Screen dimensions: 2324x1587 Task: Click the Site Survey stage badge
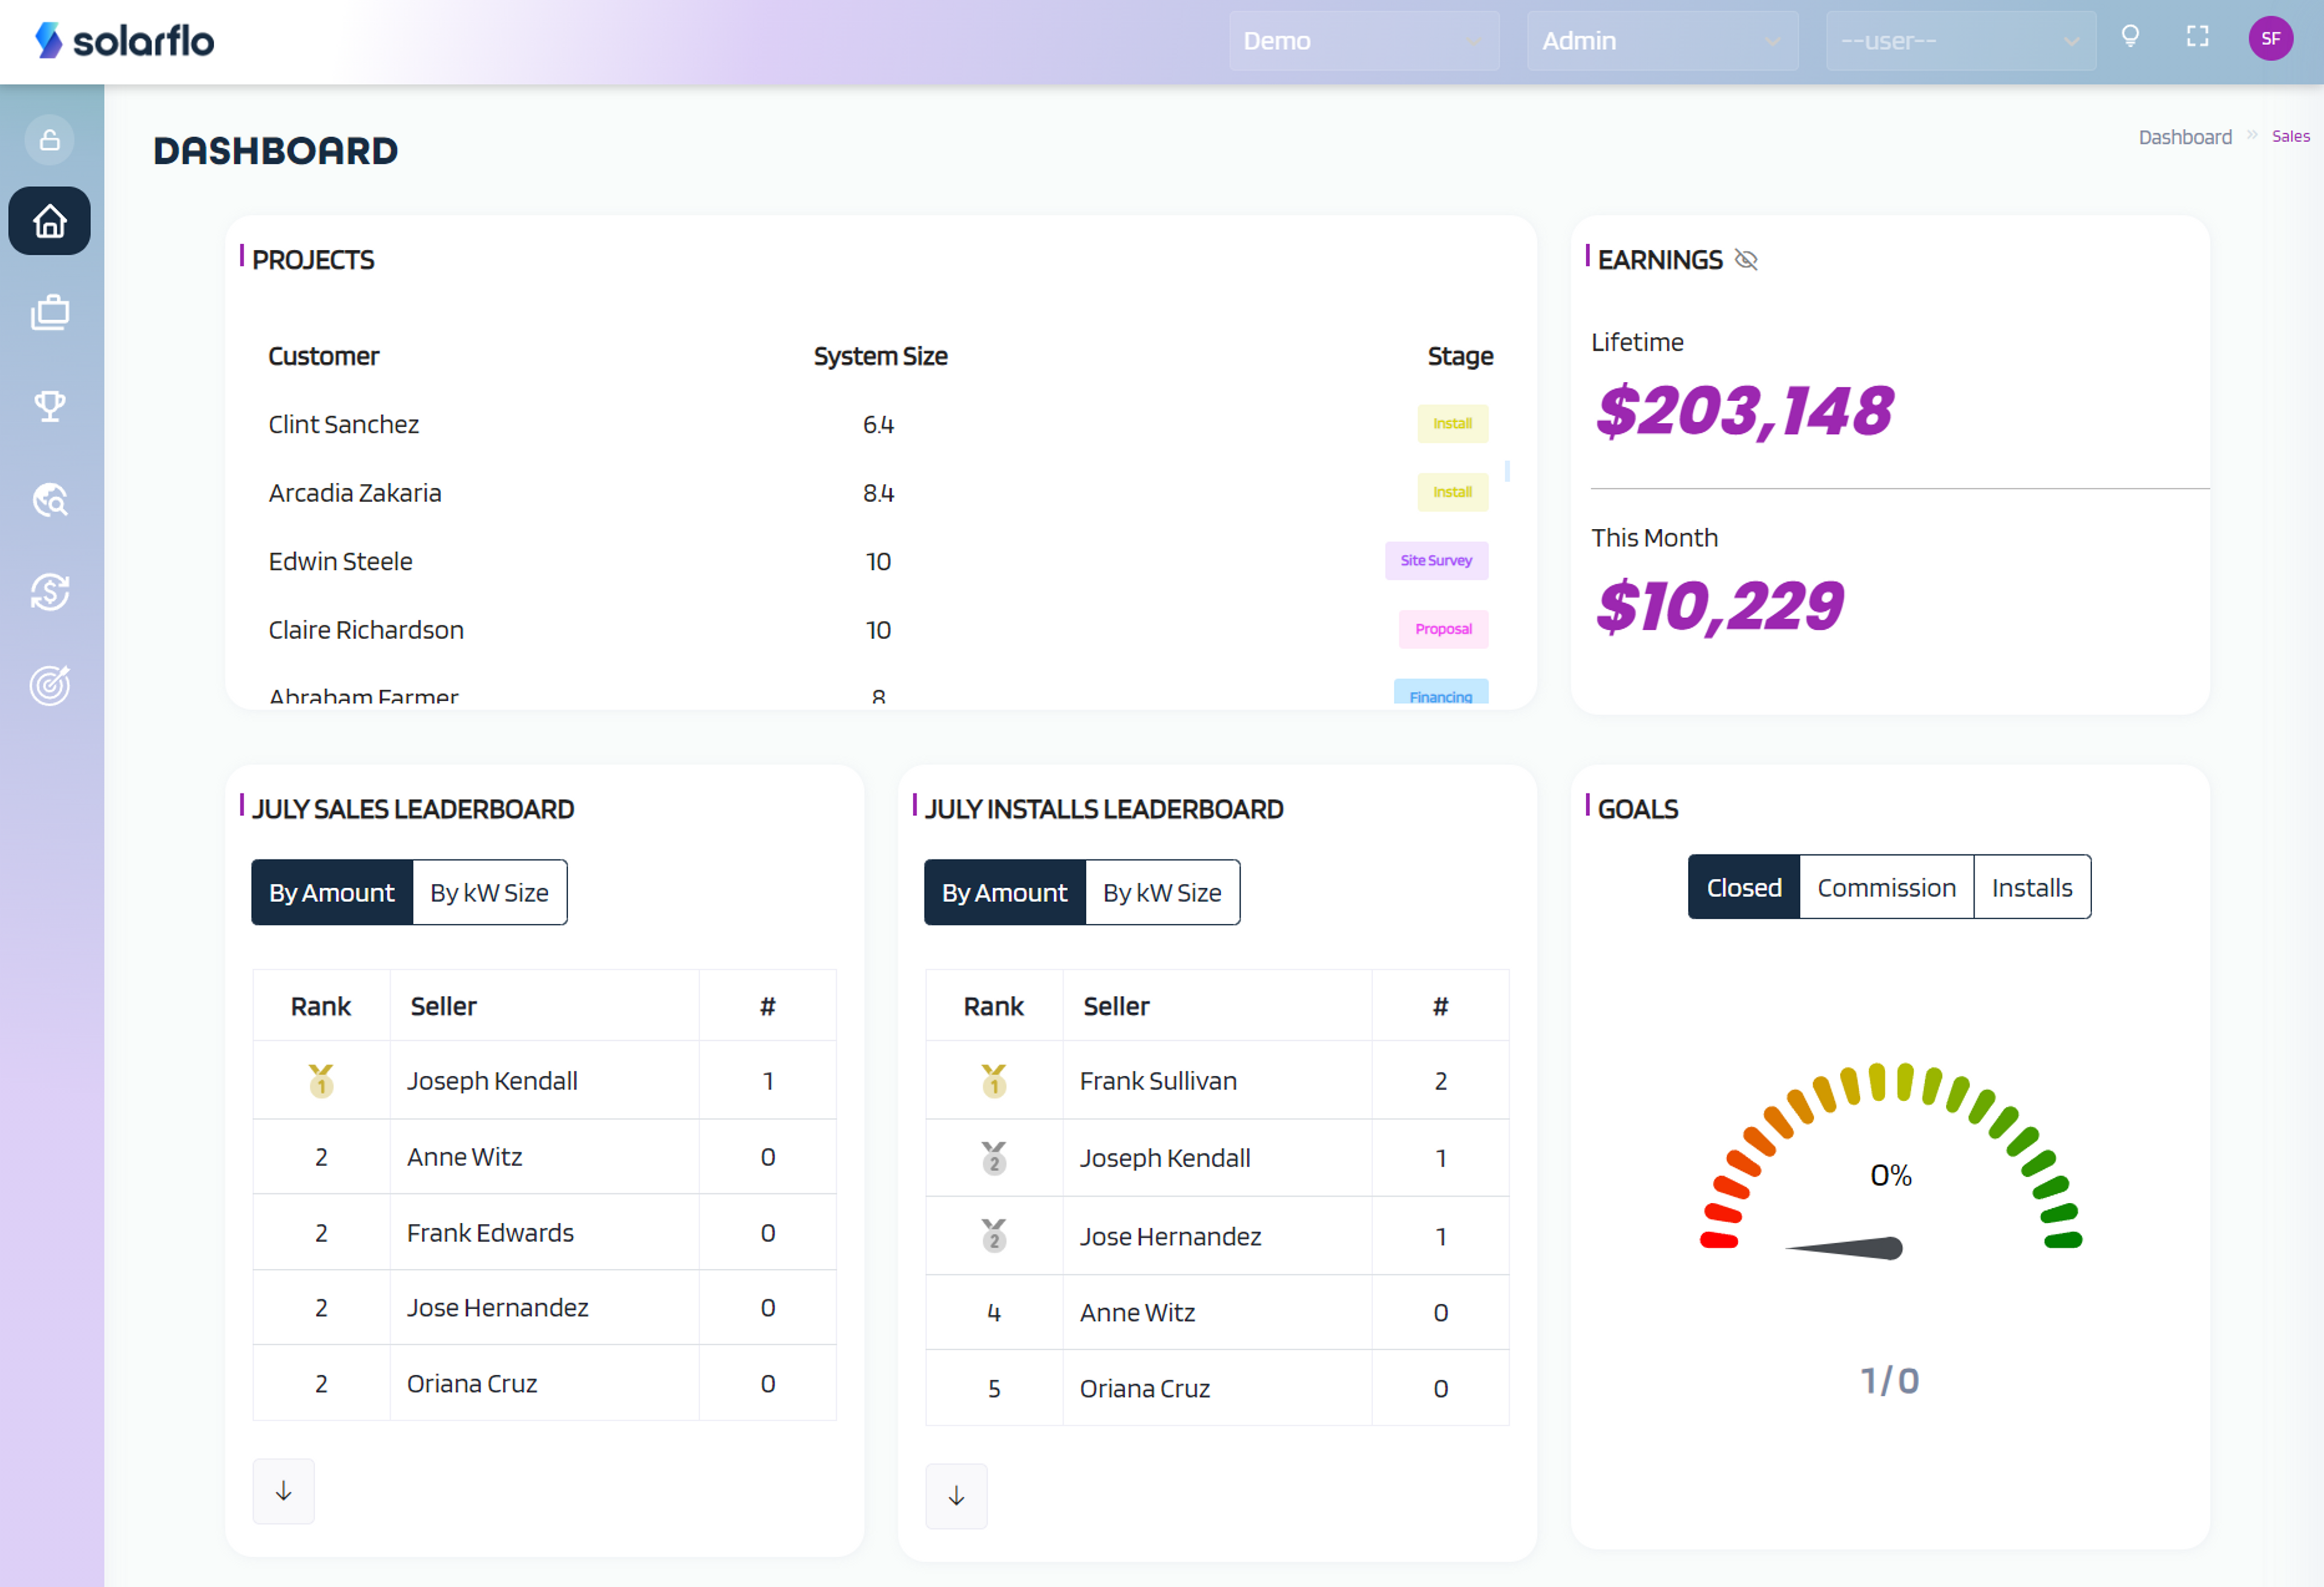pyautogui.click(x=1436, y=560)
